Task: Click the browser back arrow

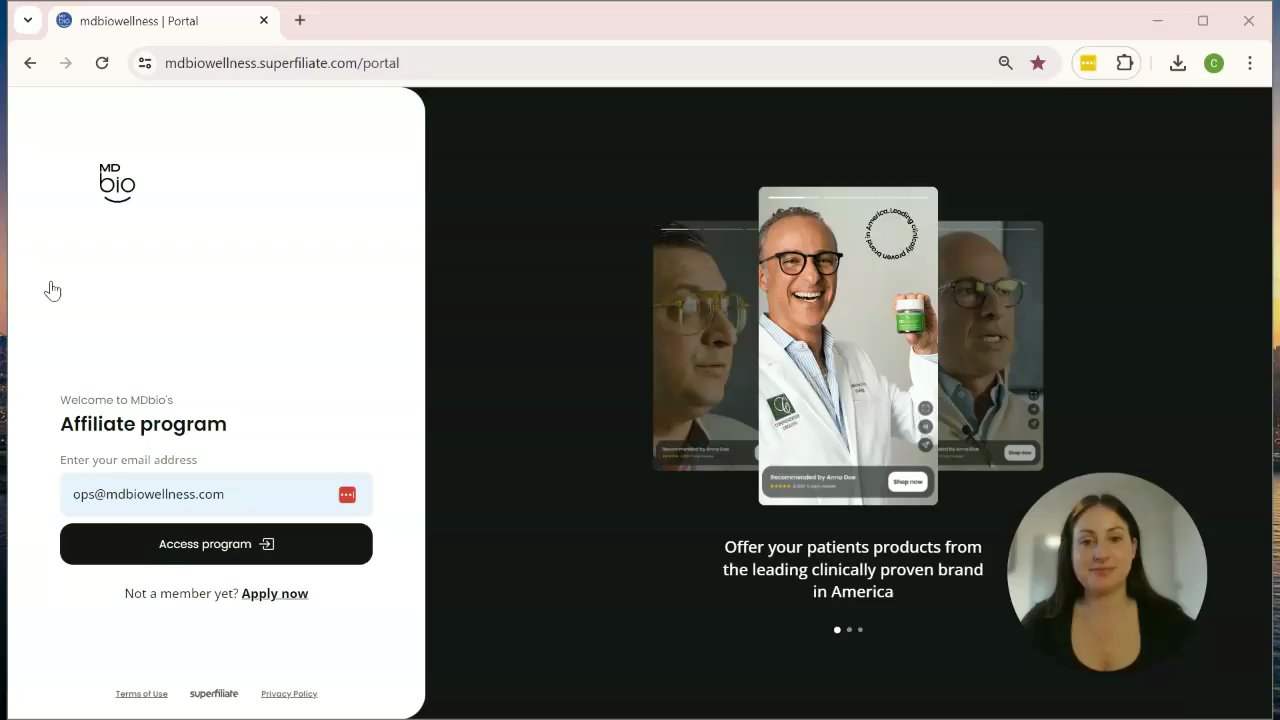Action: click(30, 63)
